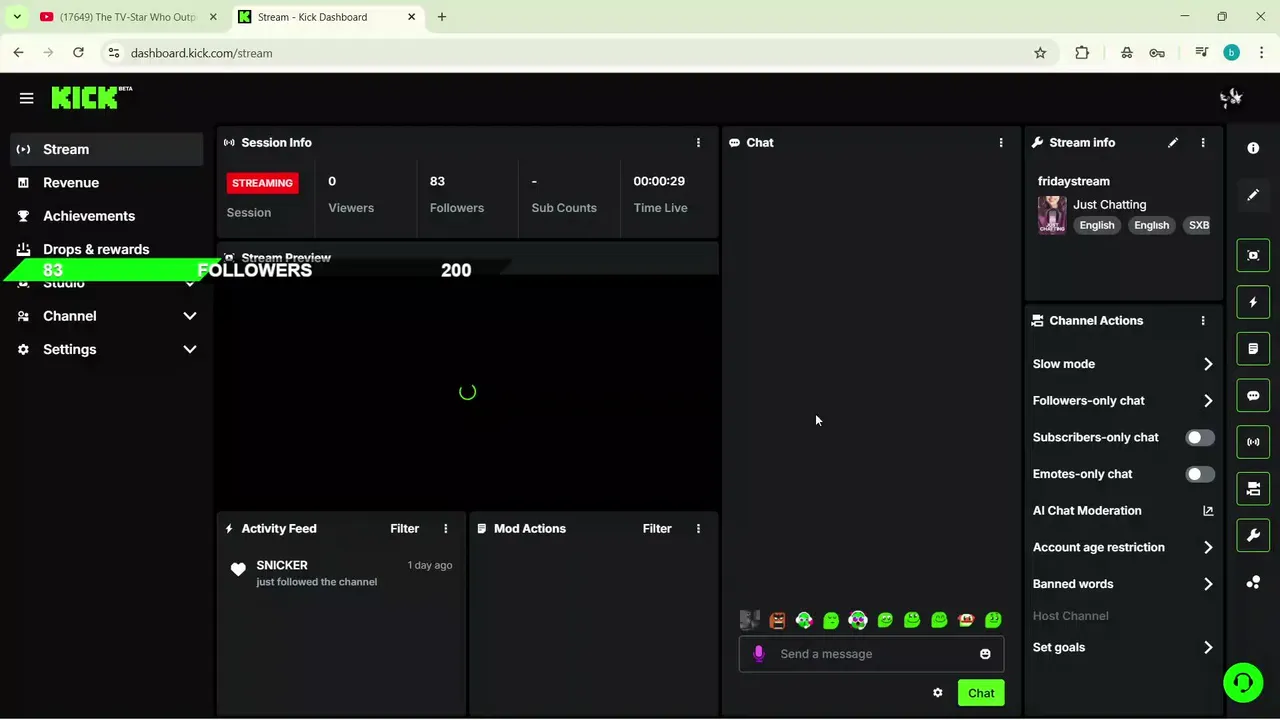1280x720 pixels.
Task: Click the 83 Followers count in Session Info
Action: [x=437, y=181]
